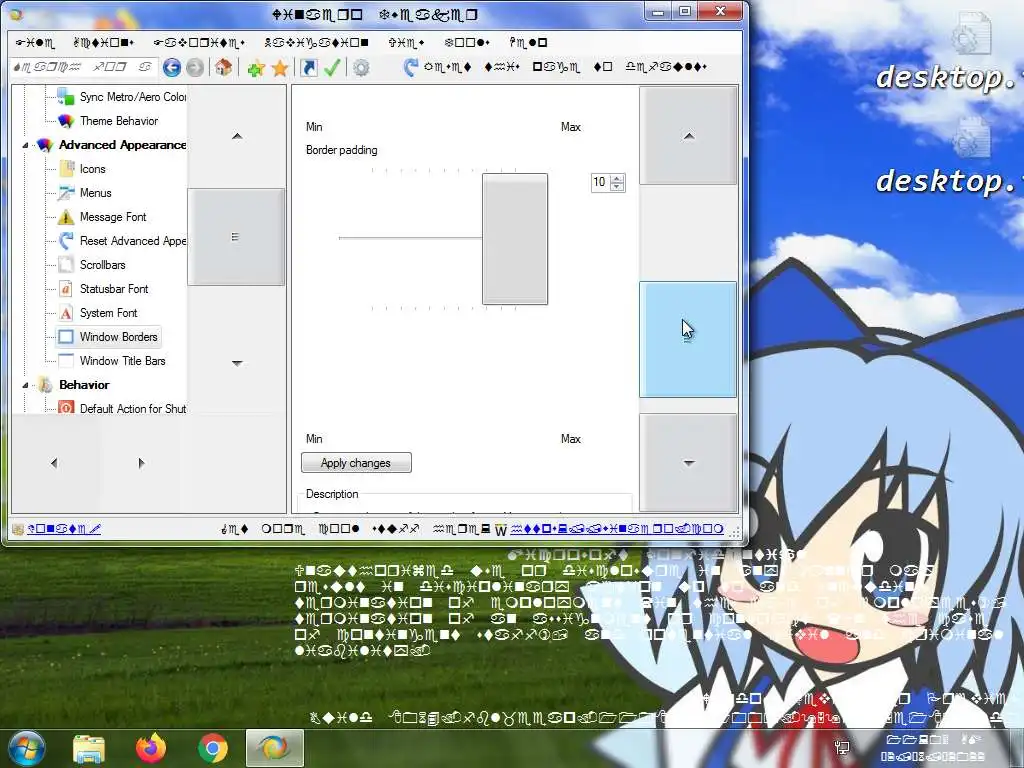Click the settings pane scrollbar up arrow
The image size is (1024, 768).
(x=688, y=136)
